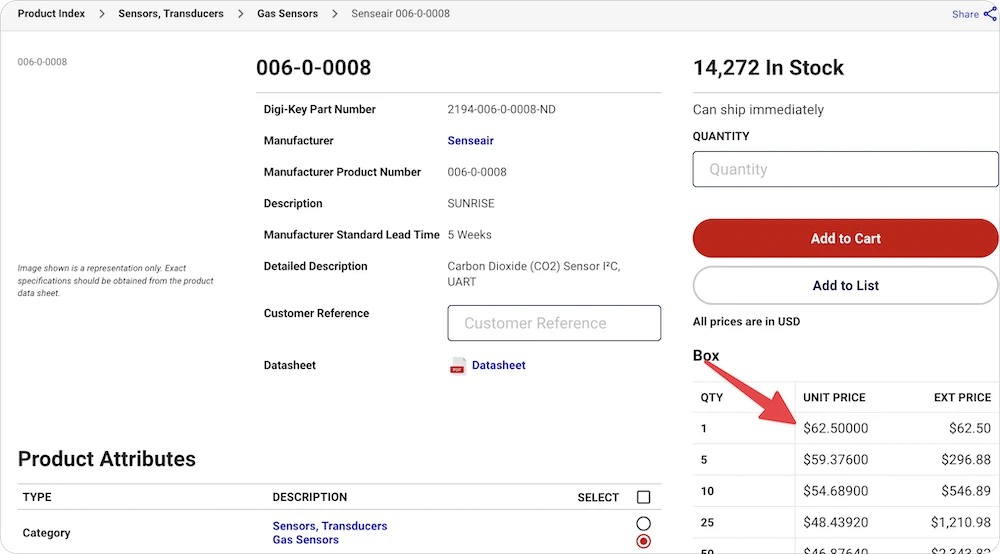Focus the Quantity input field

click(x=845, y=169)
